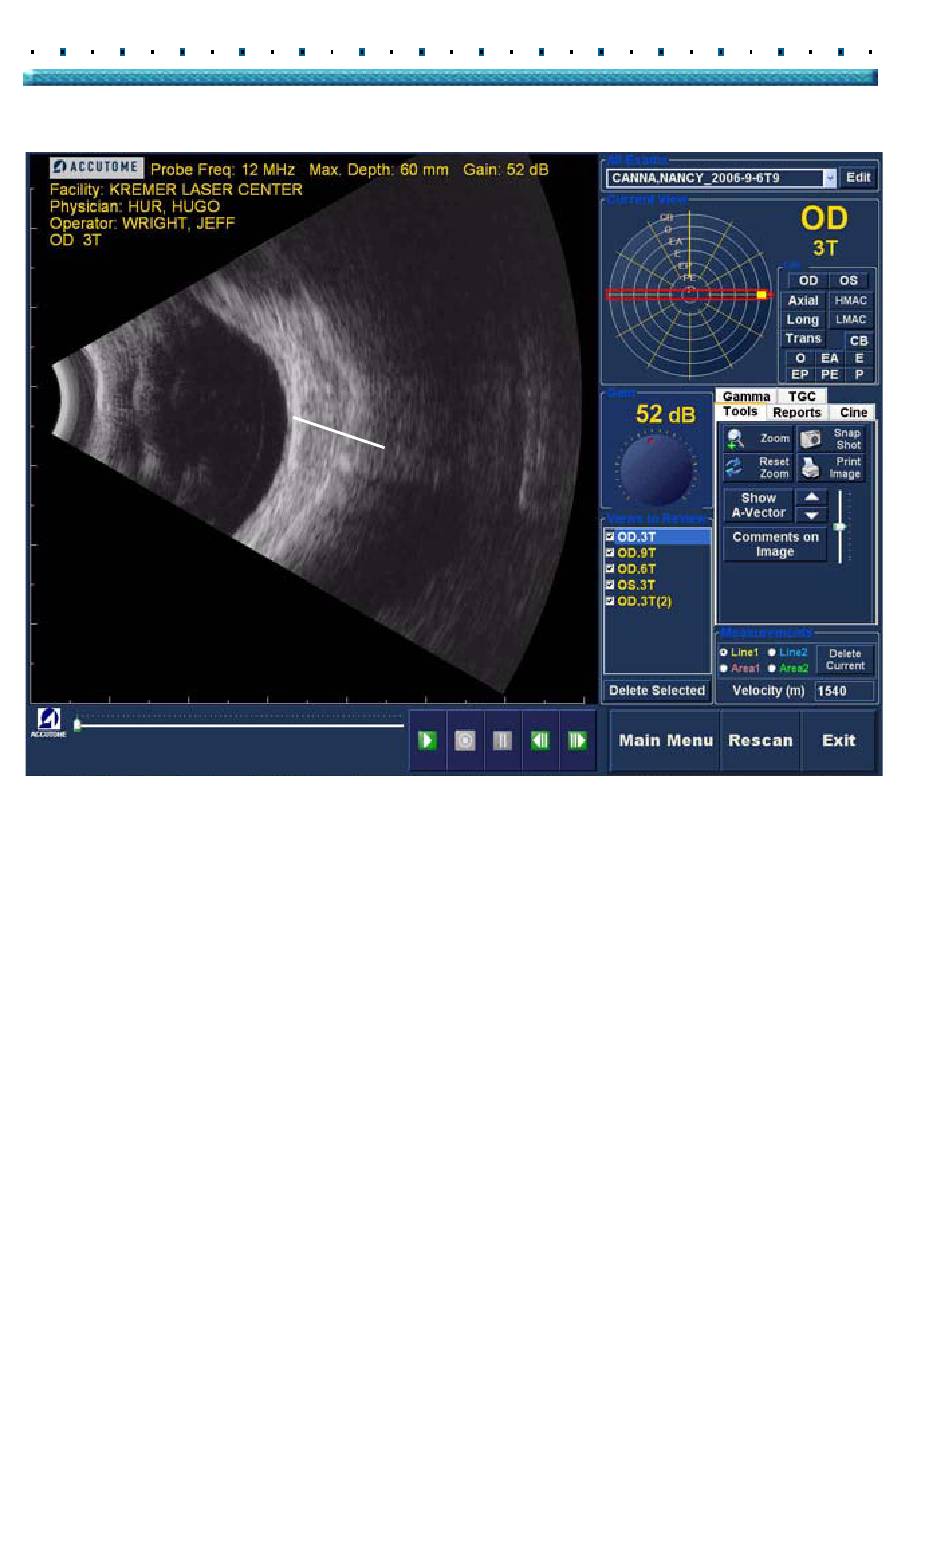This screenshot has width=950, height=1553.
Task: Select the Line2 measurement radio button
Action: coord(772,653)
